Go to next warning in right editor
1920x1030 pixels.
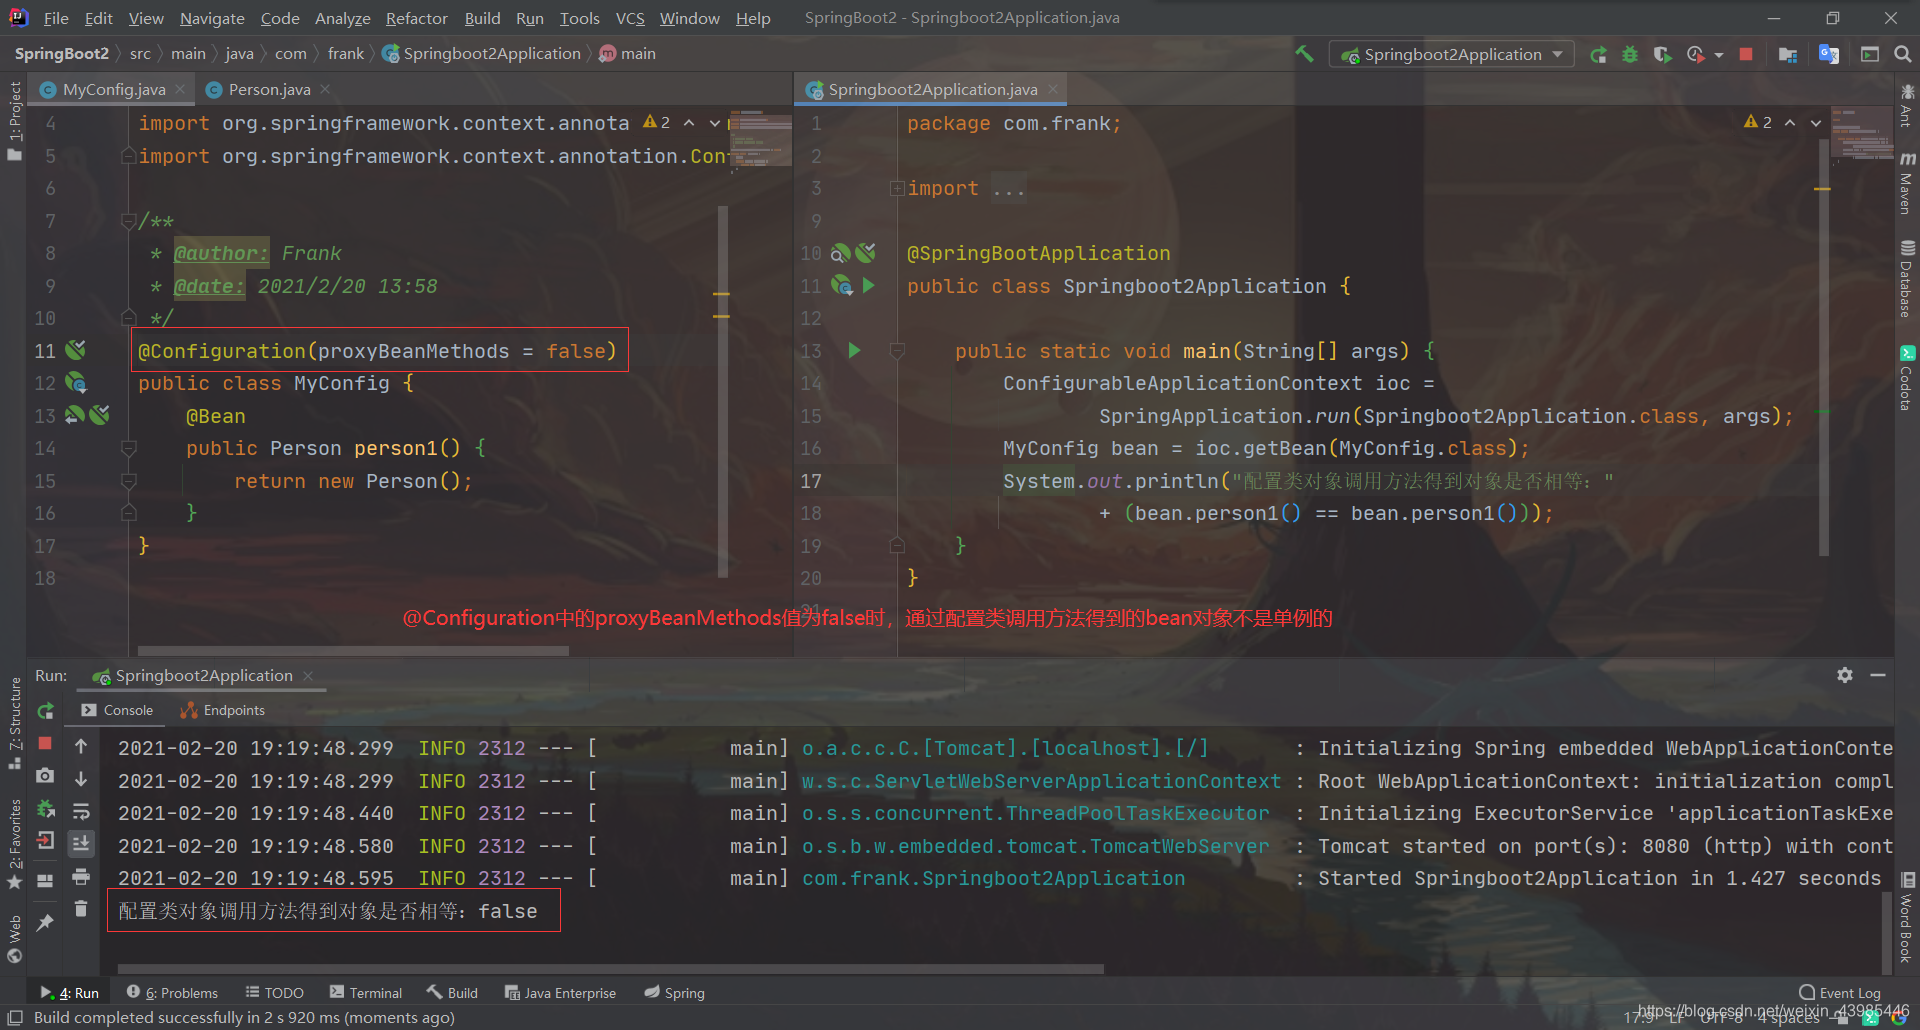[1815, 122]
